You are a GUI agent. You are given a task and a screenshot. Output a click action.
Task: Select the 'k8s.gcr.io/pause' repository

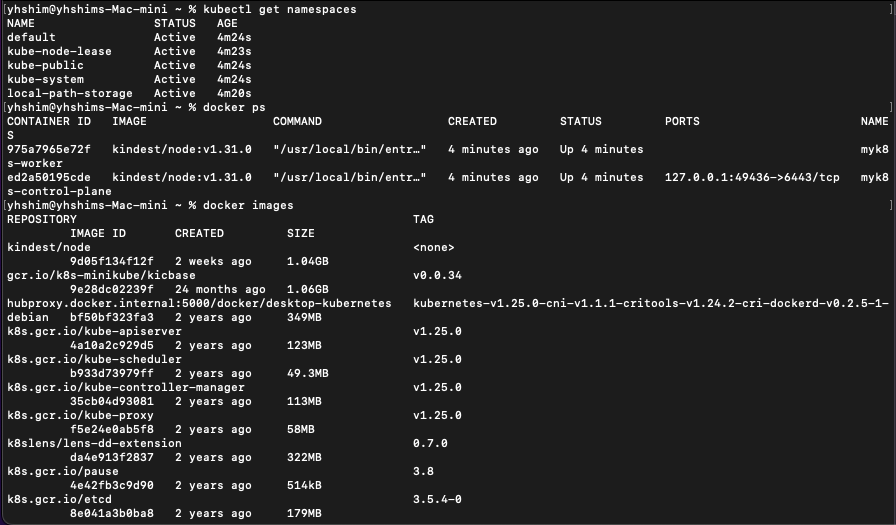pyautogui.click(x=63, y=471)
